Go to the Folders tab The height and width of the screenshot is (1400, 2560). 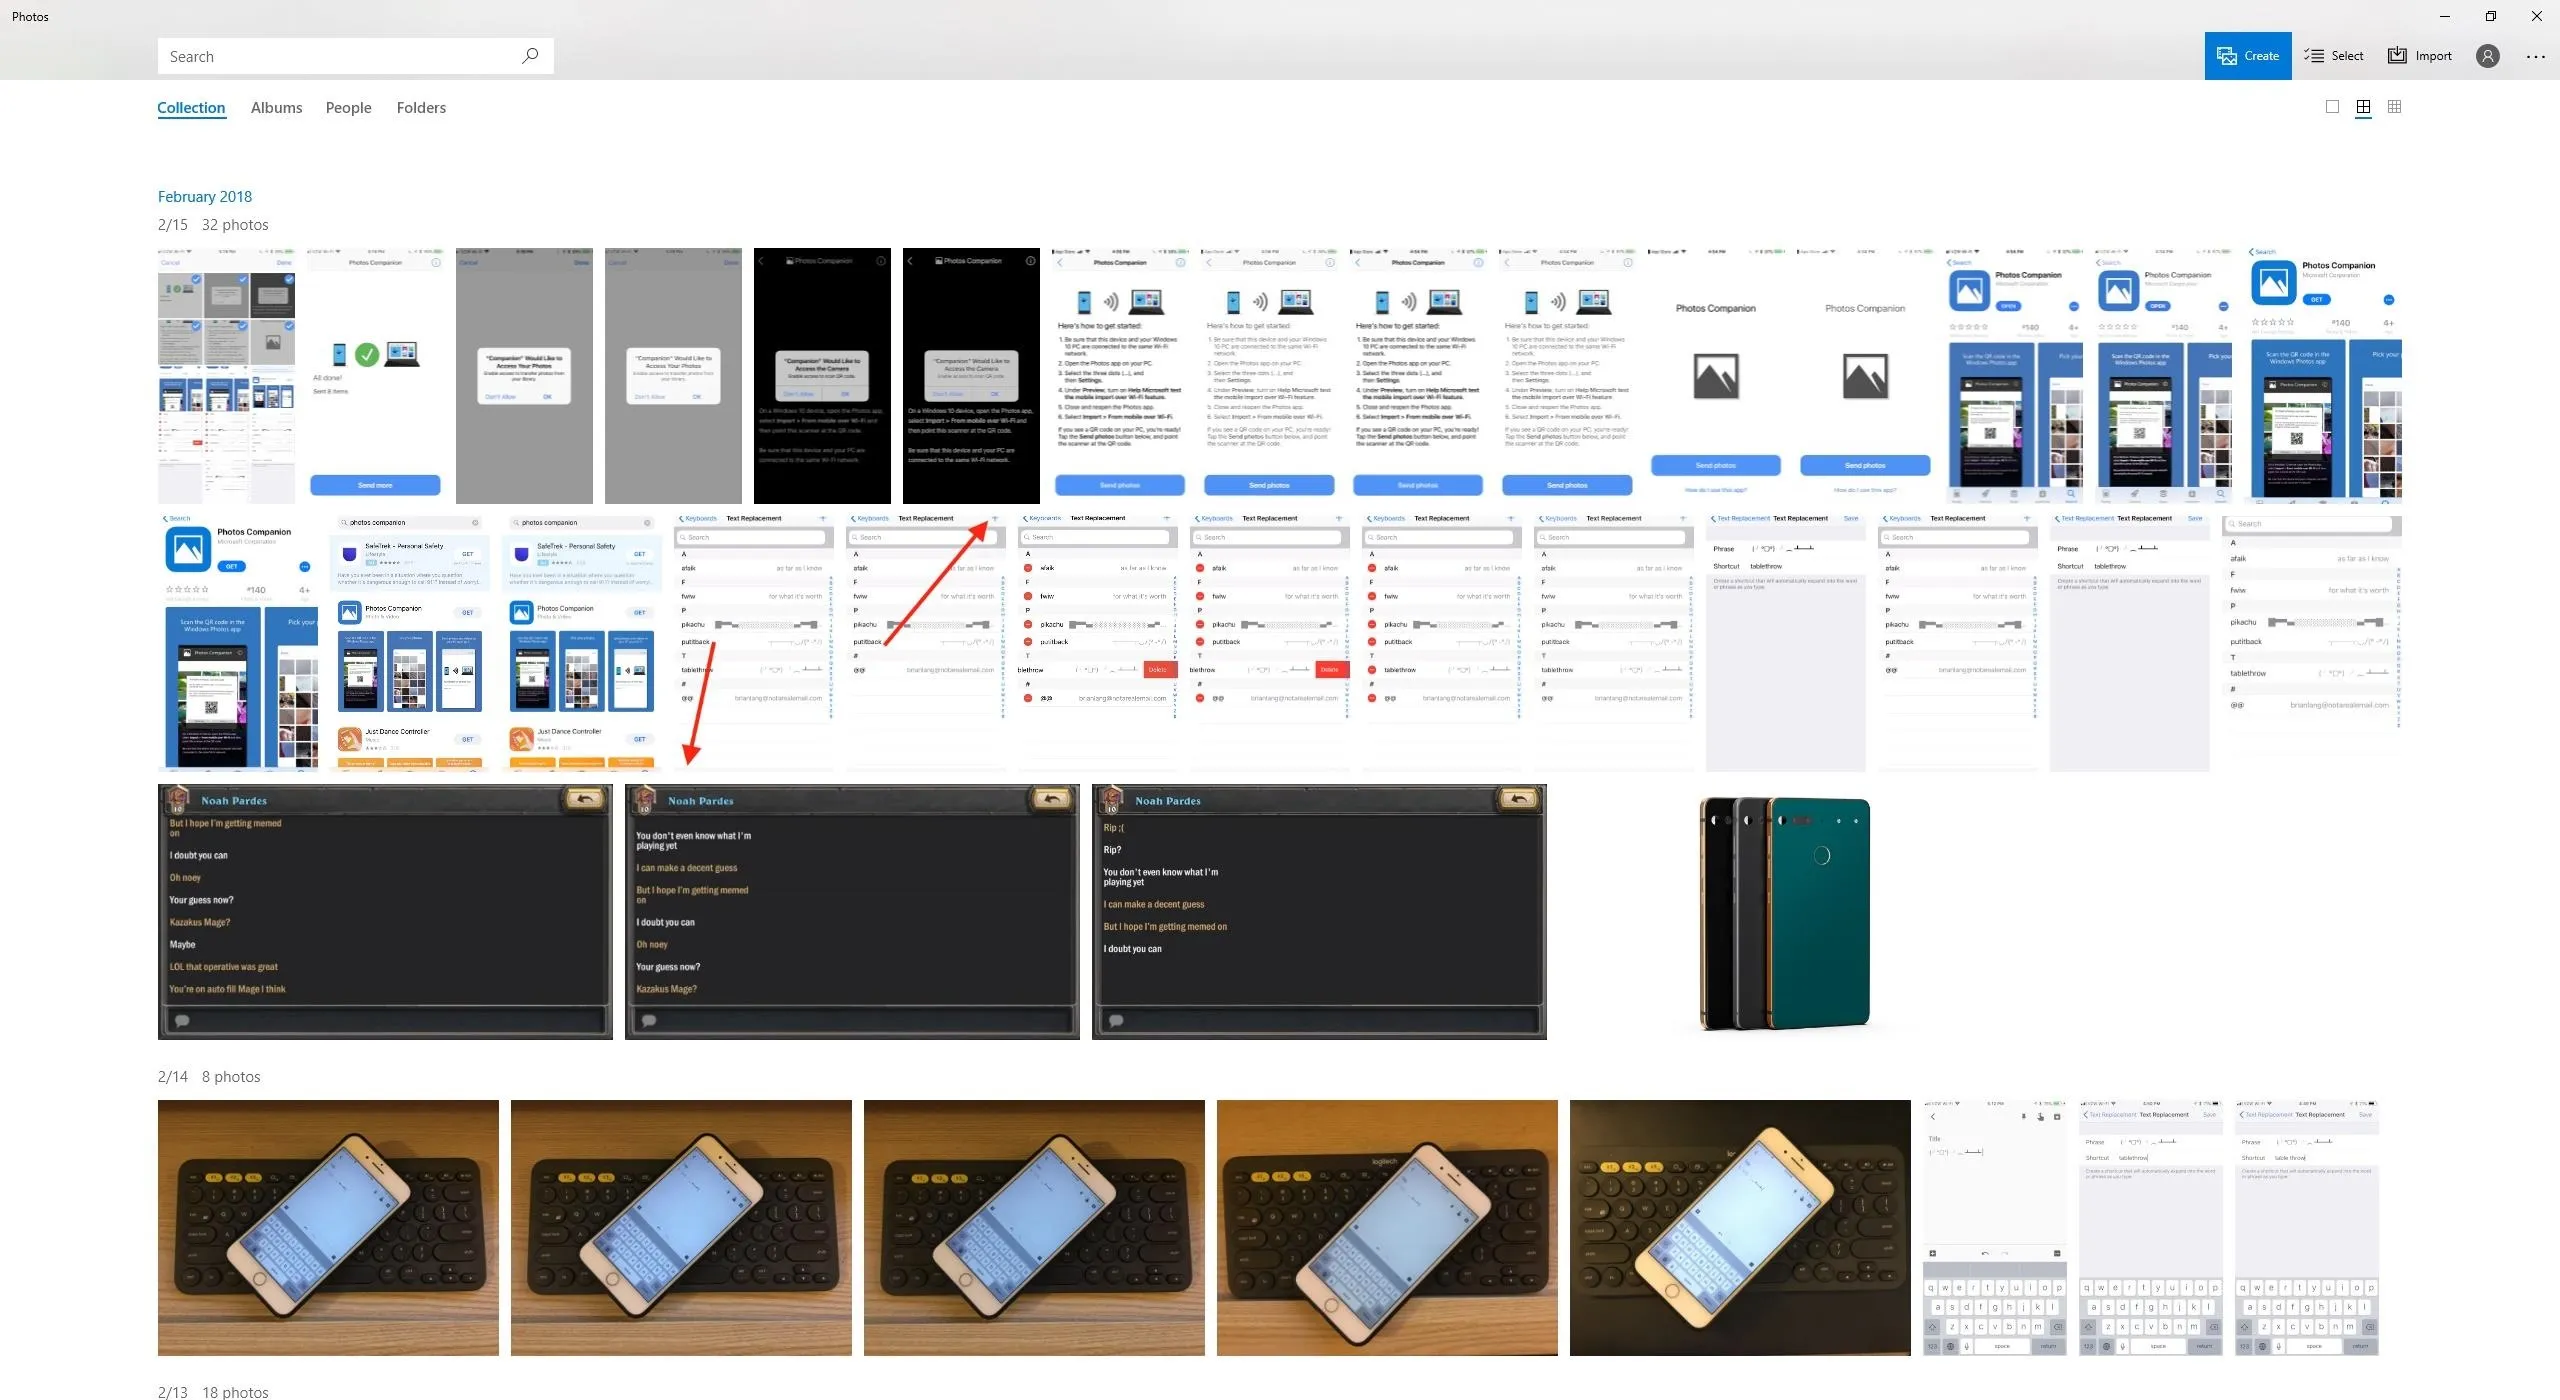421,108
